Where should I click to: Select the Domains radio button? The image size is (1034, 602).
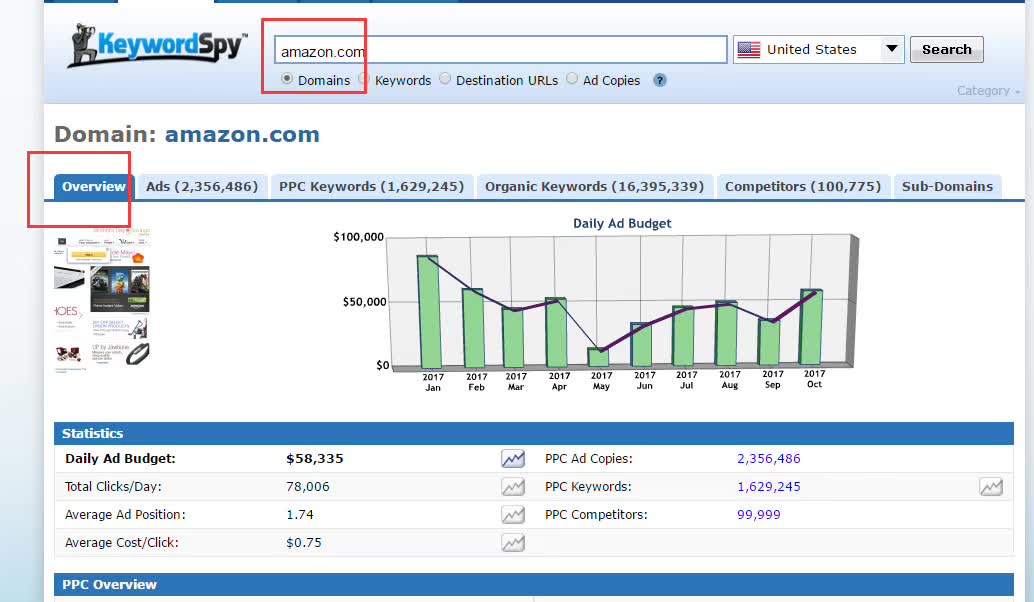coord(287,78)
